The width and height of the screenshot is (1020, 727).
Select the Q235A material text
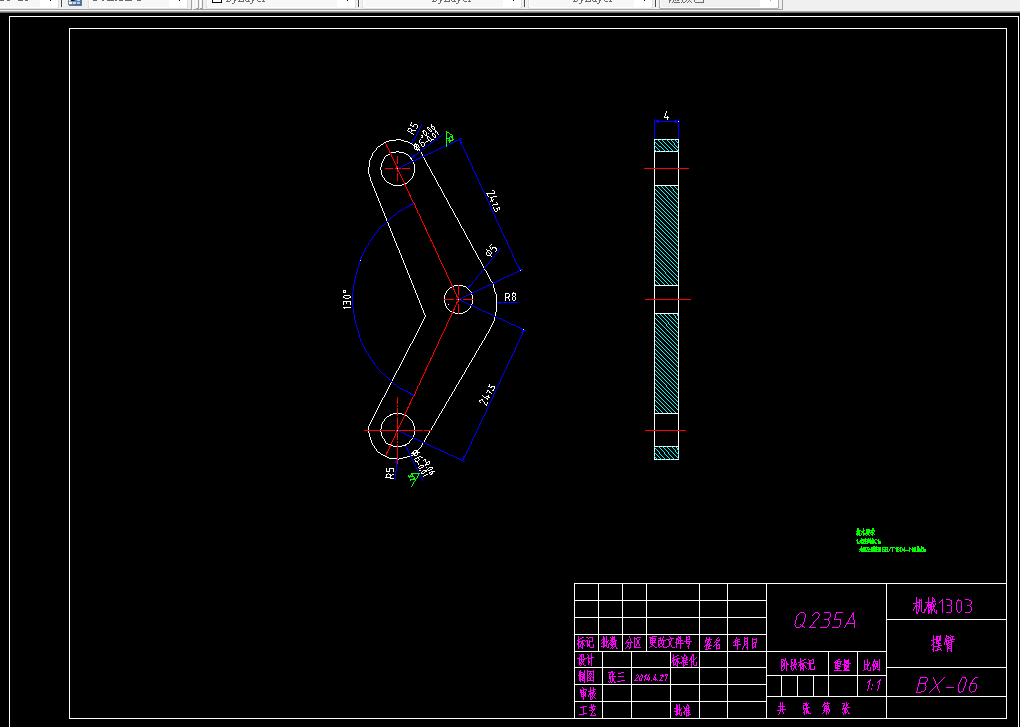point(825,620)
